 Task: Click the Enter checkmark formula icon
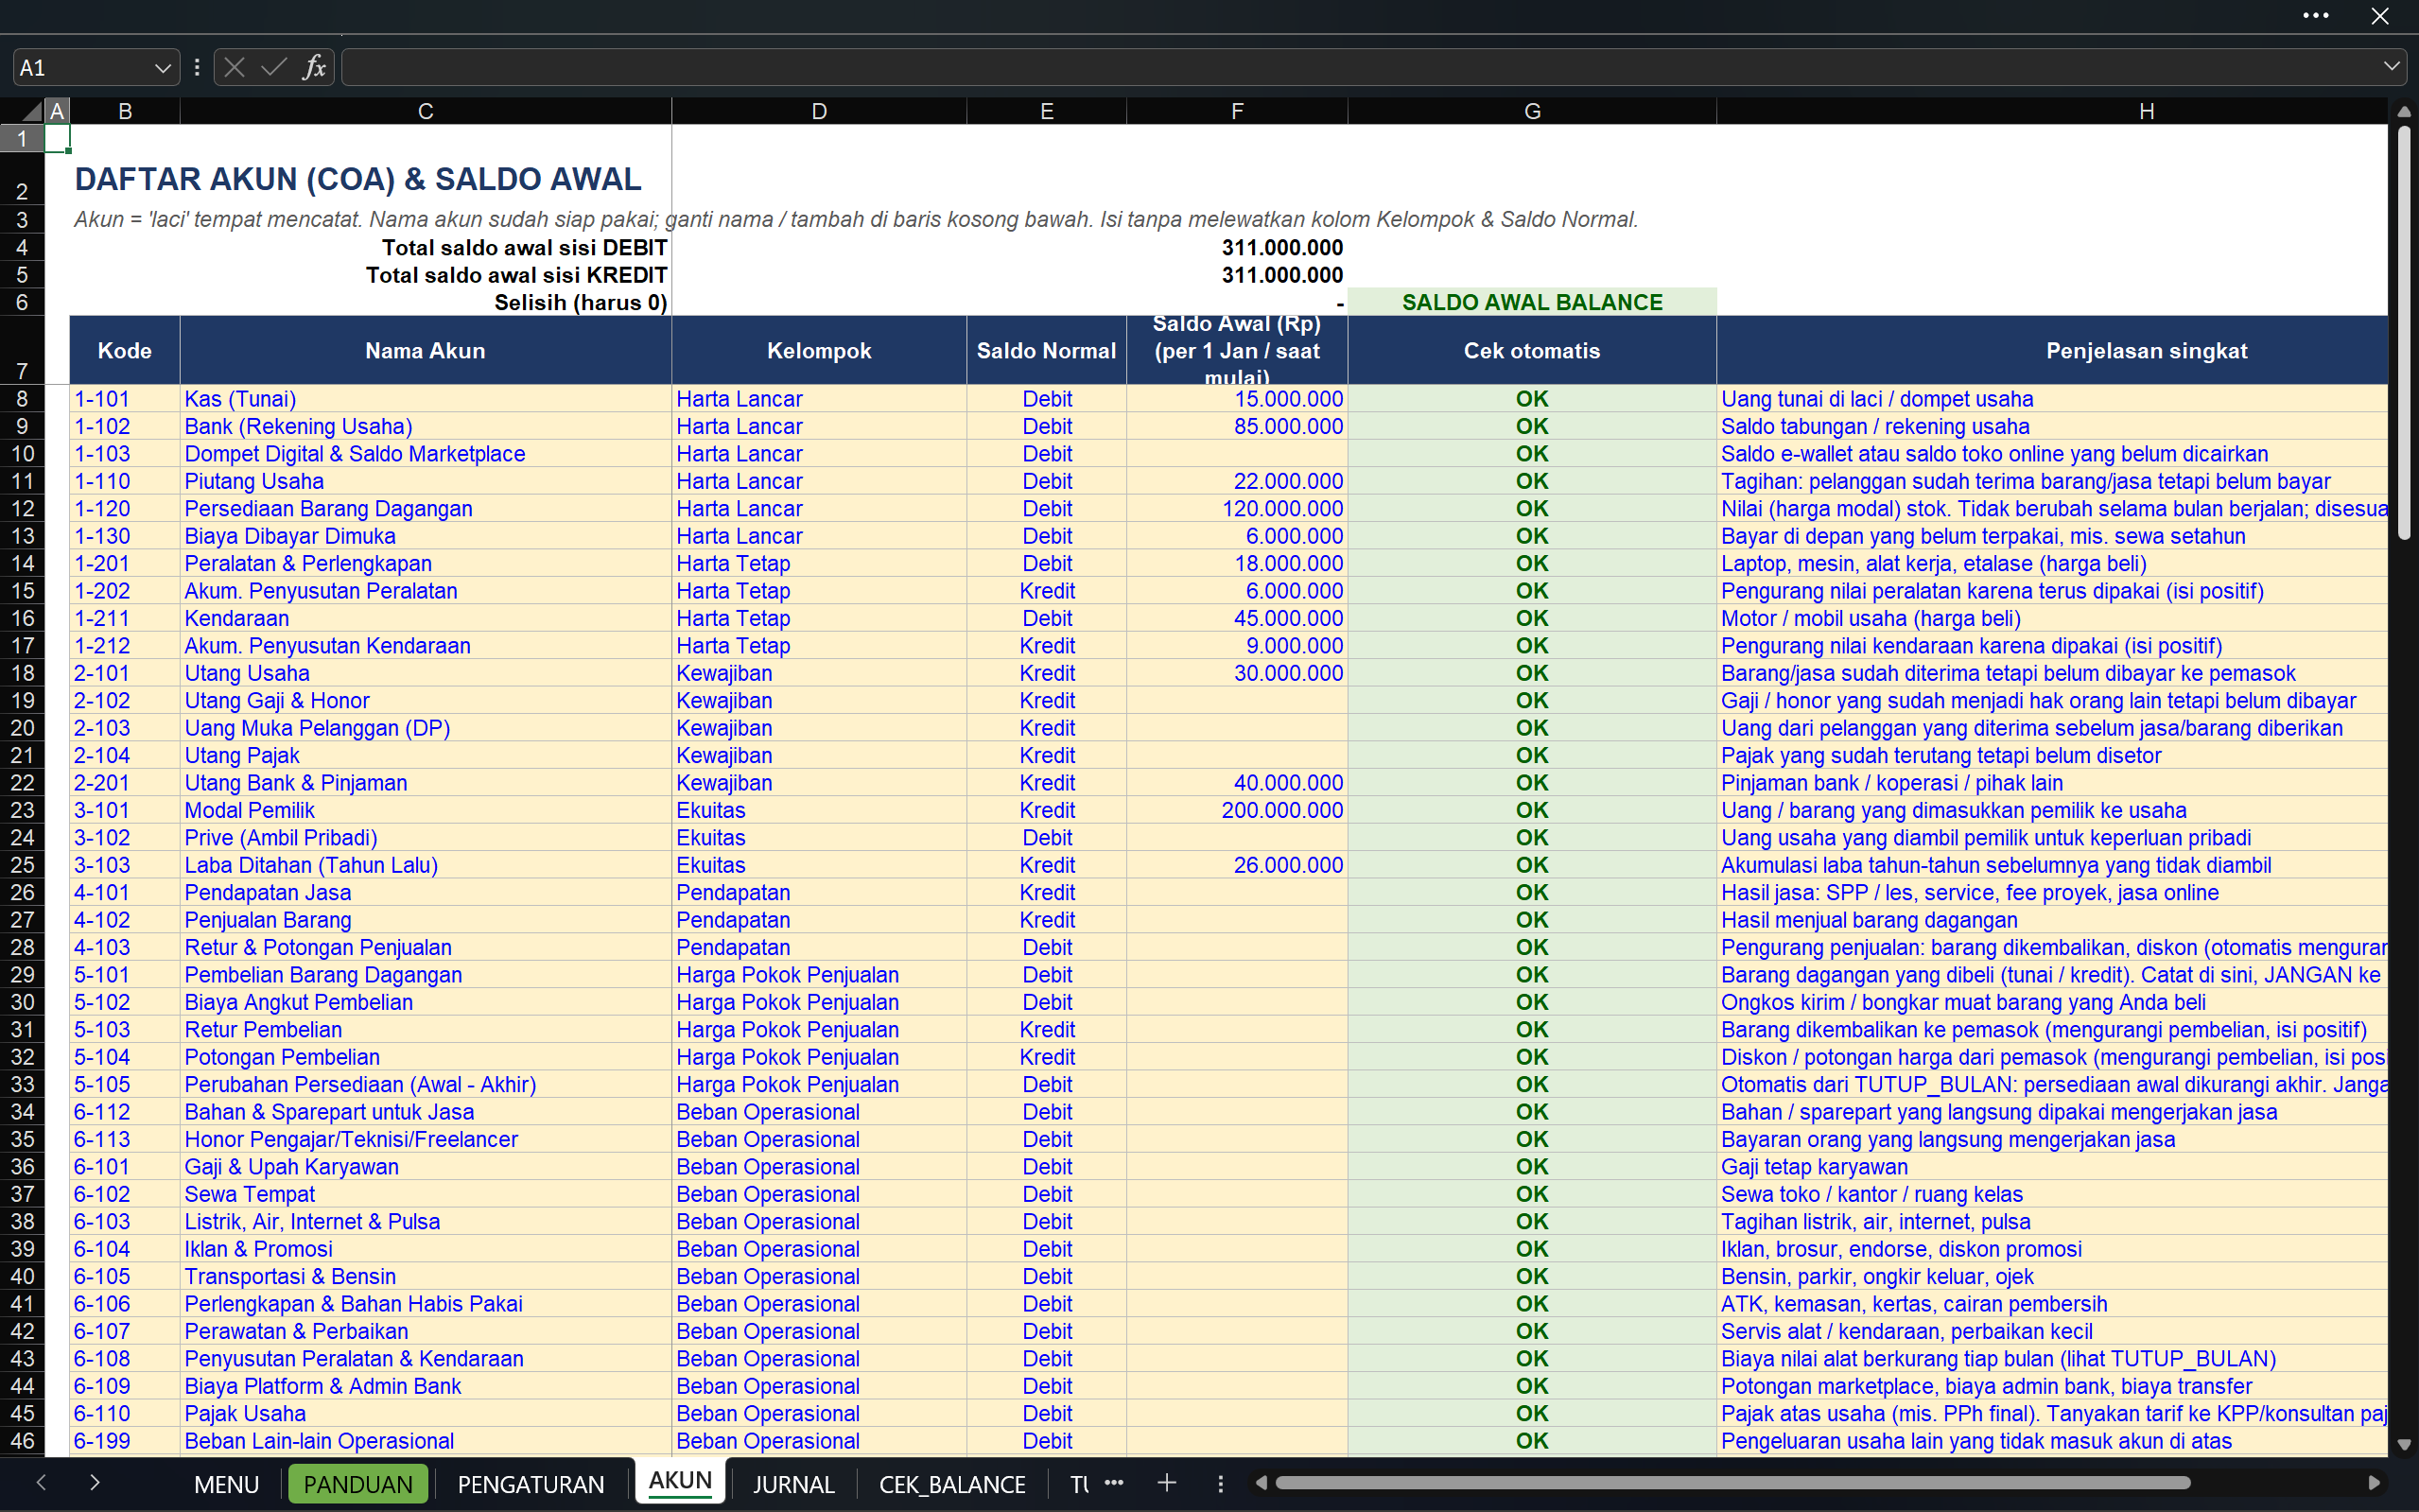[x=273, y=67]
